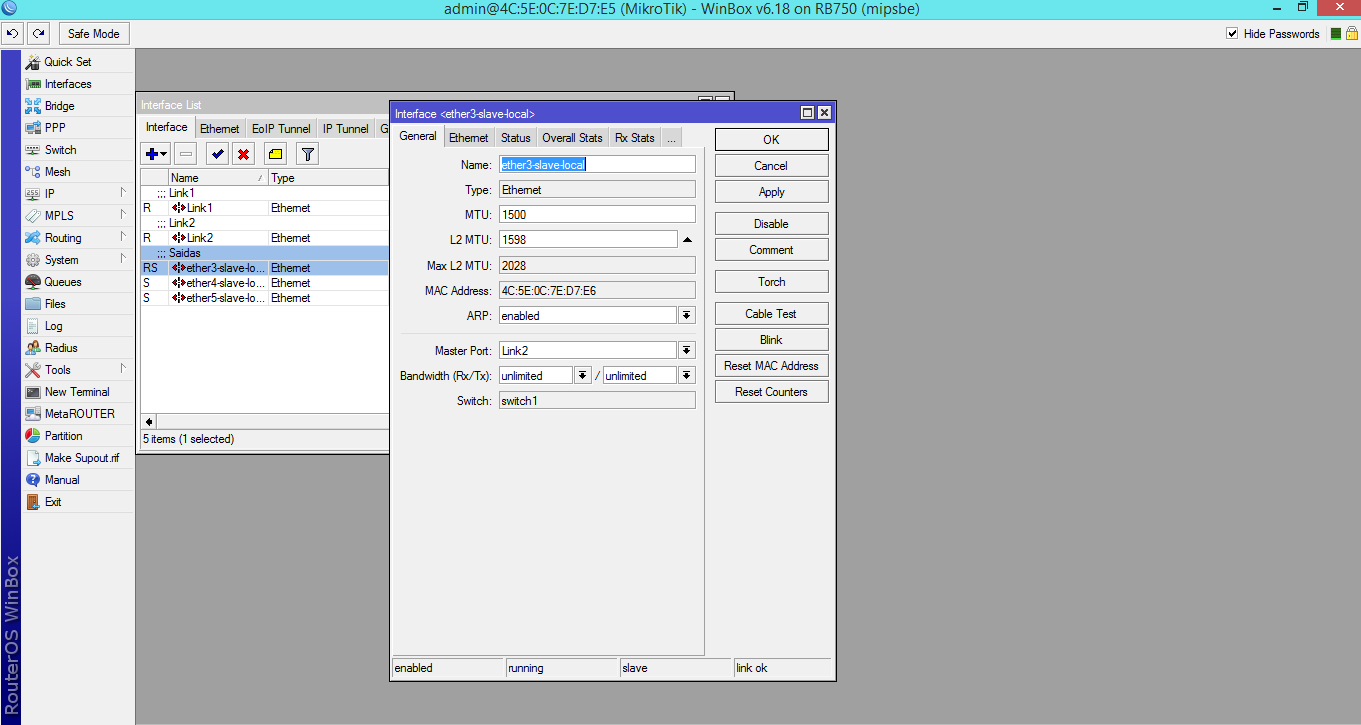Launch New Terminal from the sidebar

[x=77, y=392]
